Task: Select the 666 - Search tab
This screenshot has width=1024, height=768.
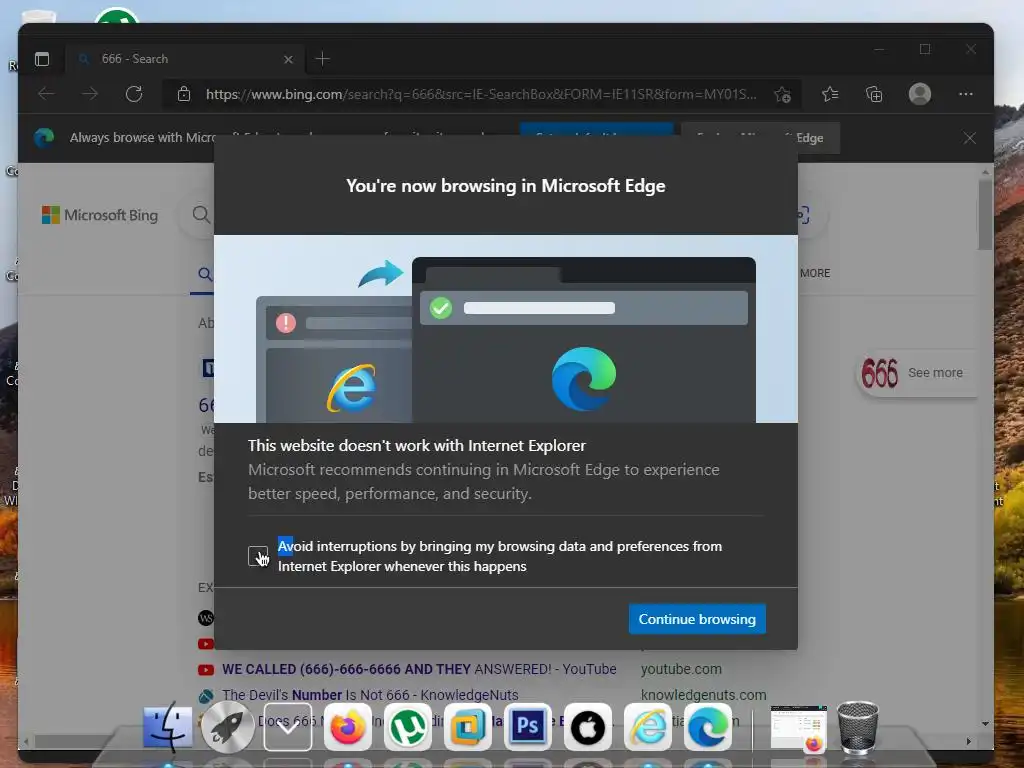Action: (x=183, y=59)
